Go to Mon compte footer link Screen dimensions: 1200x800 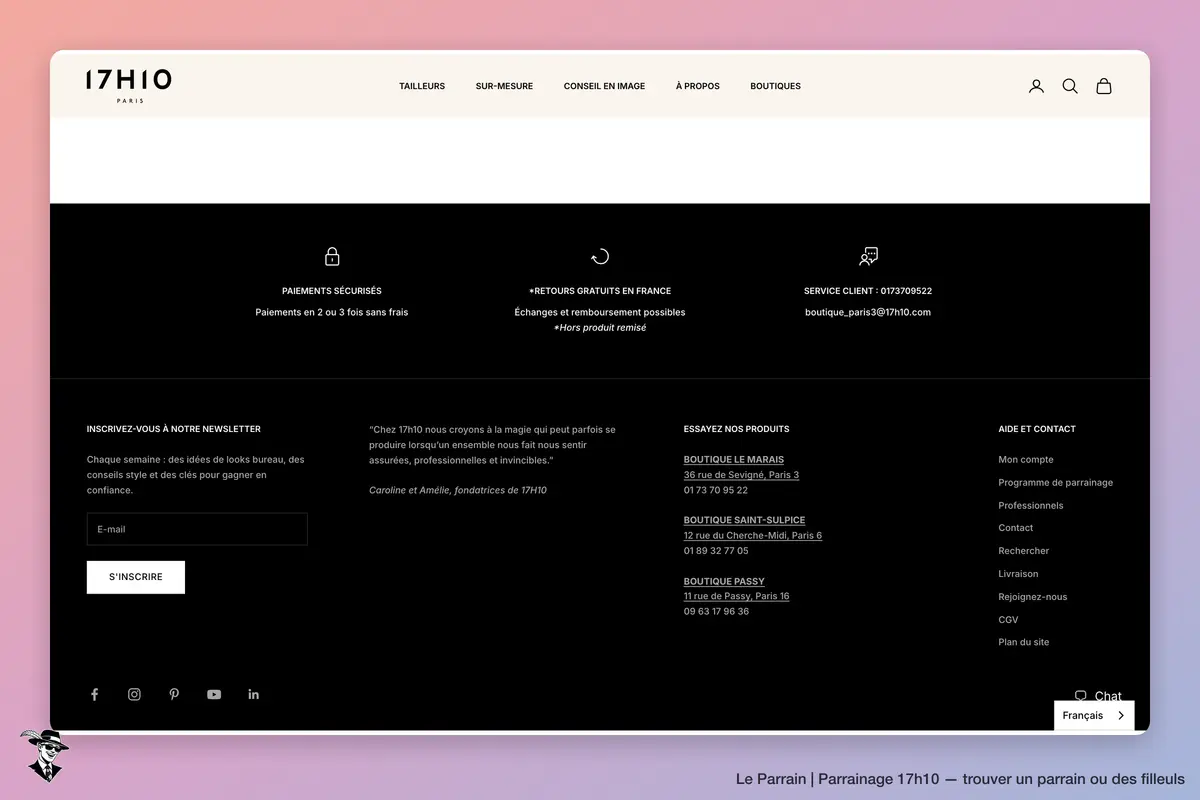click(x=1026, y=460)
